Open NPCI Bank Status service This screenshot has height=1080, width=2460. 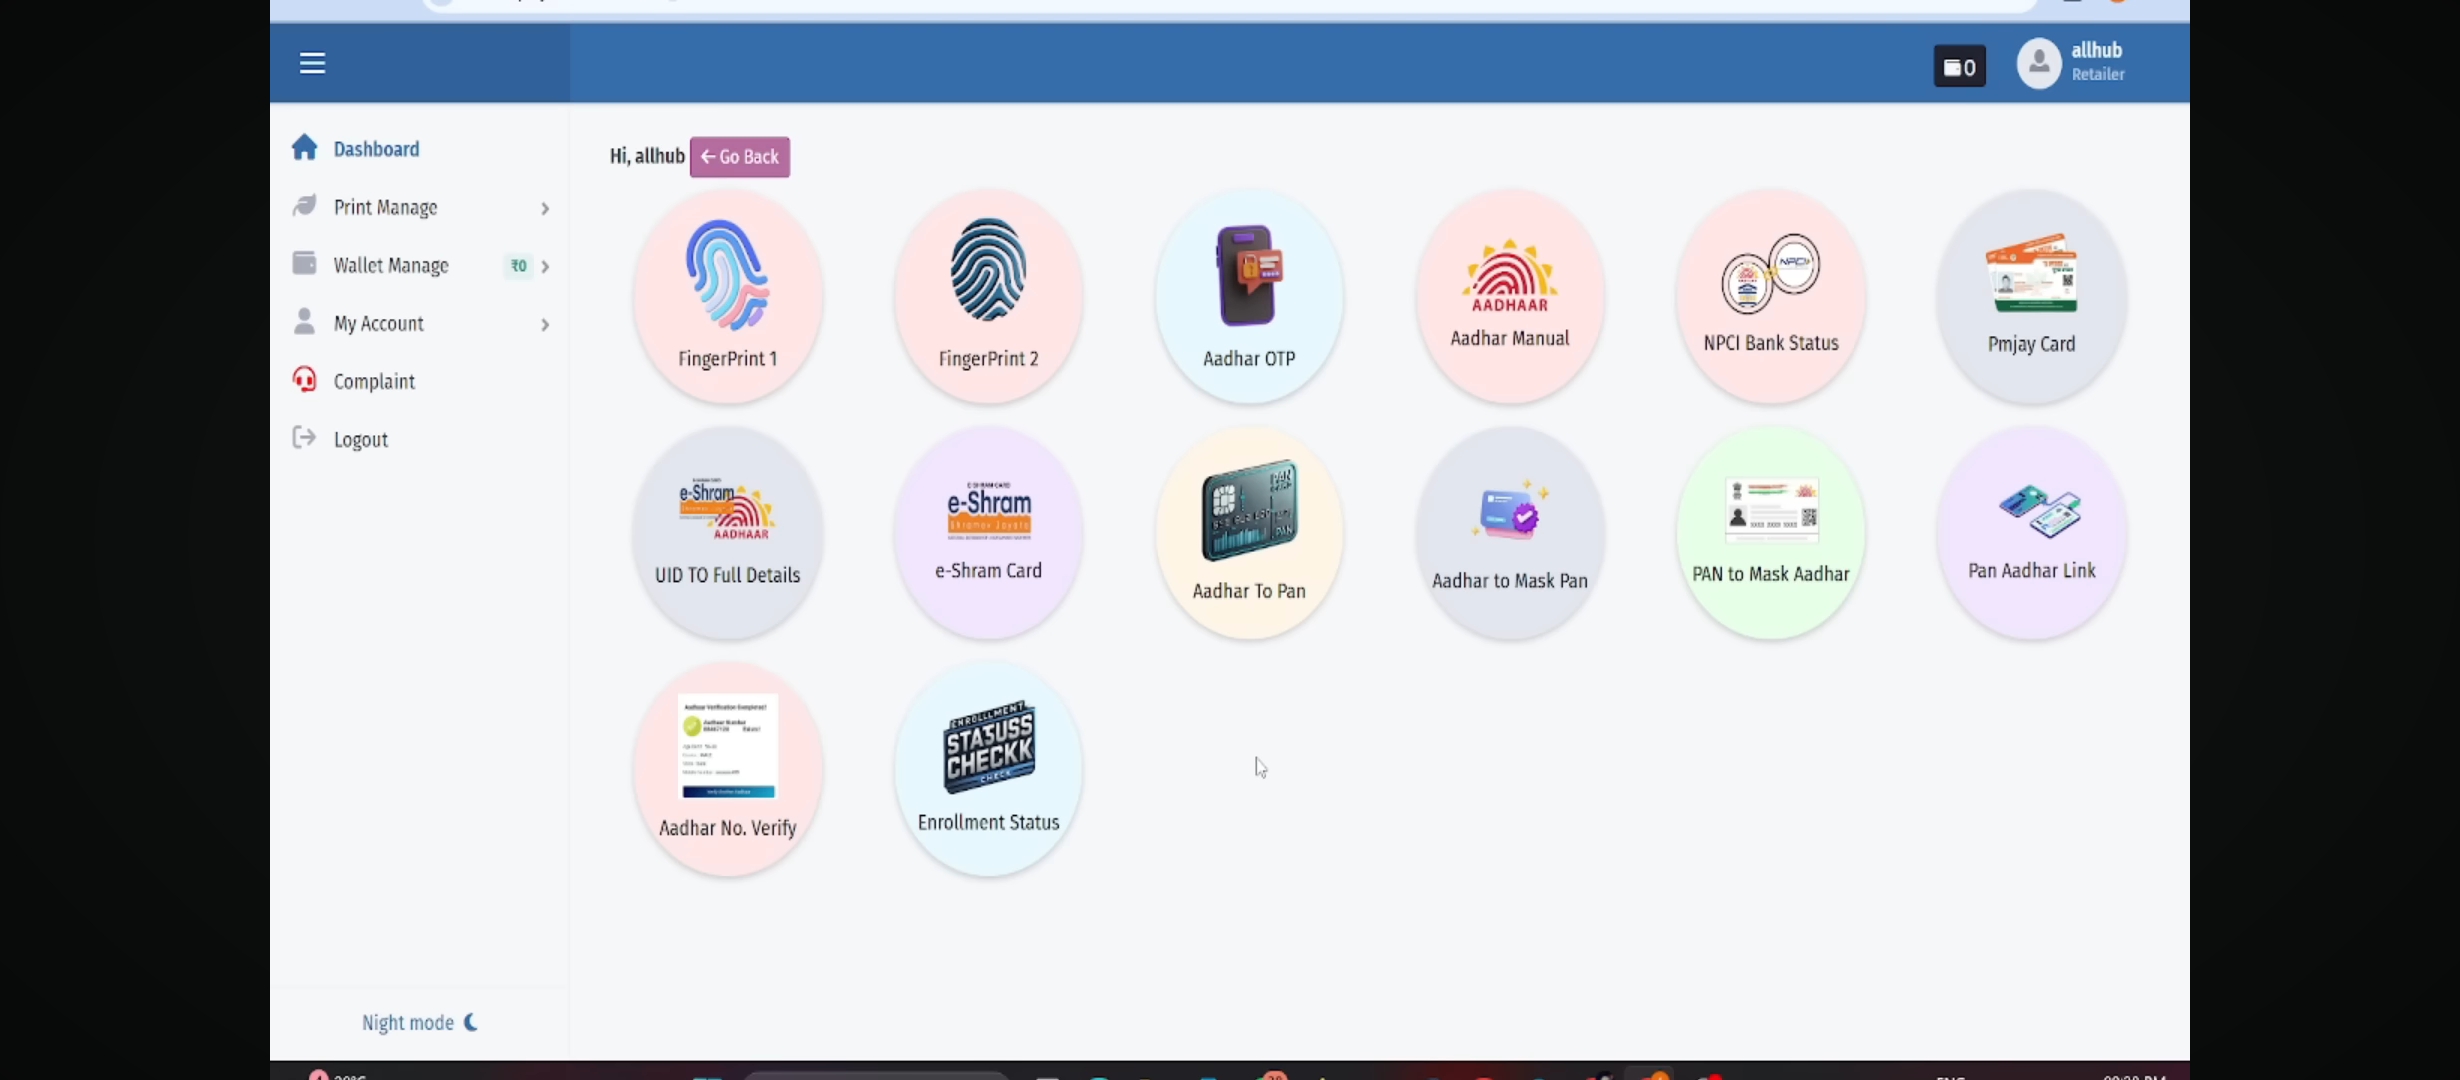point(1770,296)
